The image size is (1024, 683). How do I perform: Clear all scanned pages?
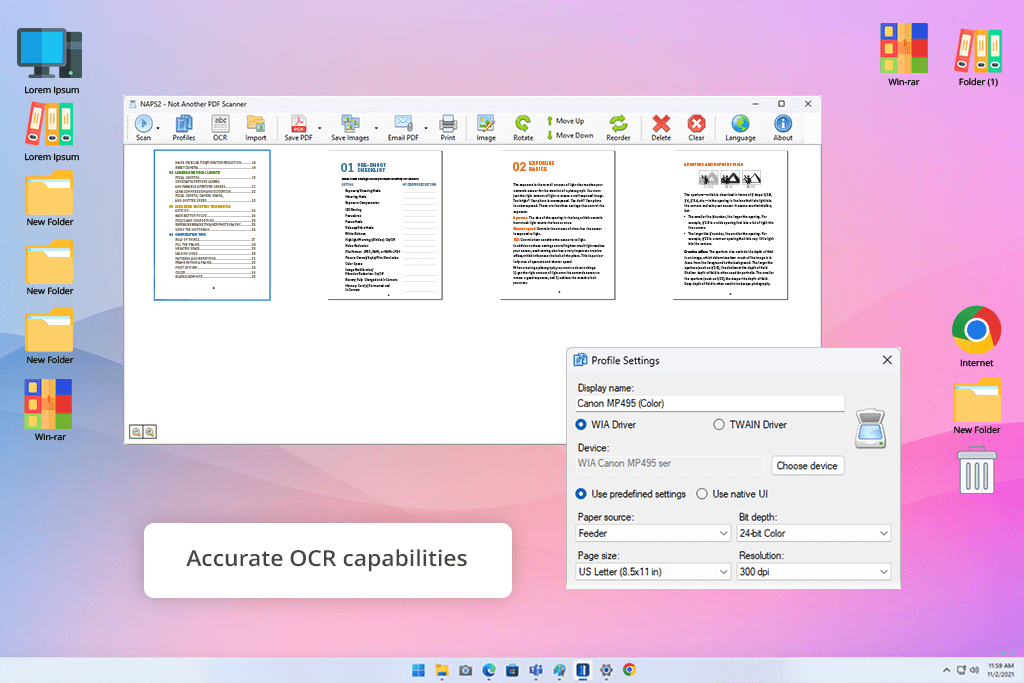696,127
